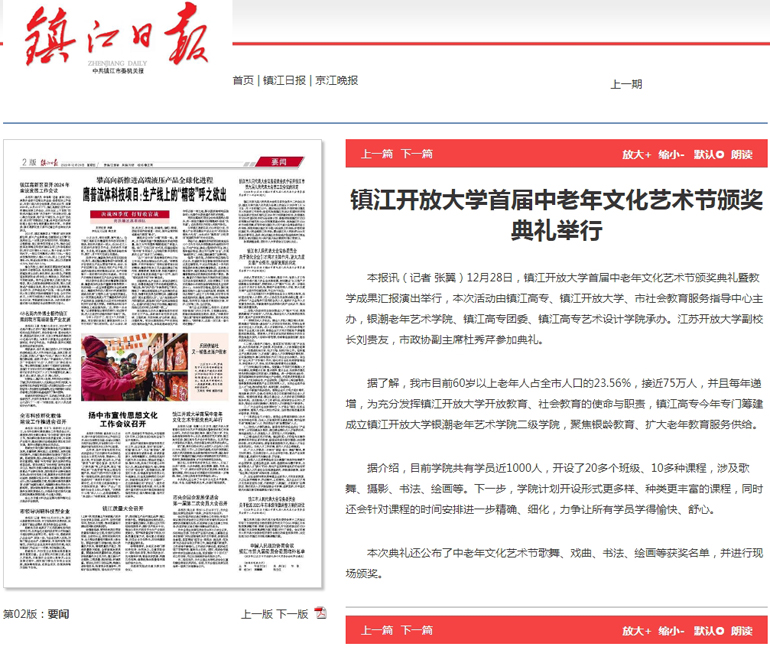The width and height of the screenshot is (770, 650).
Task: Click the article headline 镇江开放大学首届中老年文化艺术节颁奖典礼举行
Action: 556,215
